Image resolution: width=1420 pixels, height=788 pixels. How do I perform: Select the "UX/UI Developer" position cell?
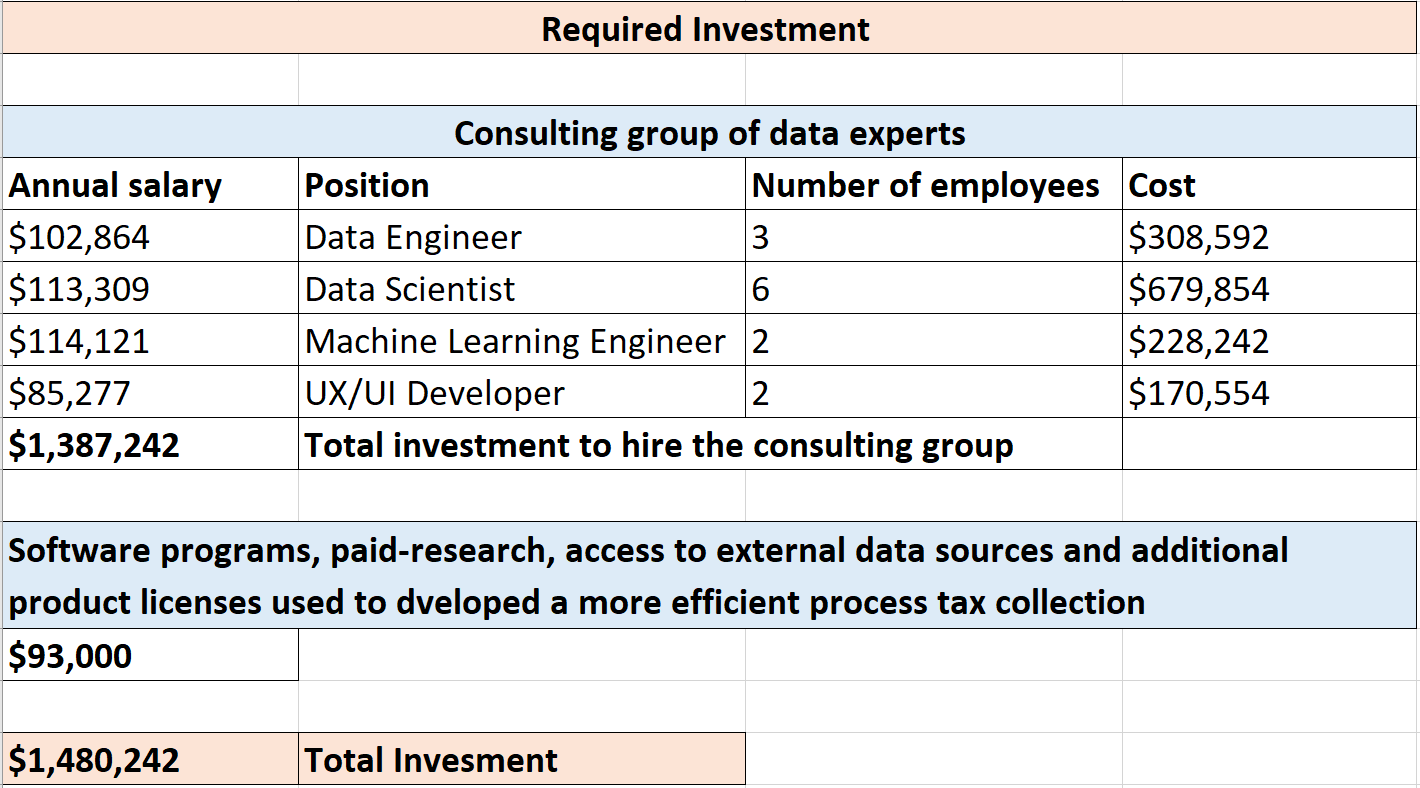(435, 394)
